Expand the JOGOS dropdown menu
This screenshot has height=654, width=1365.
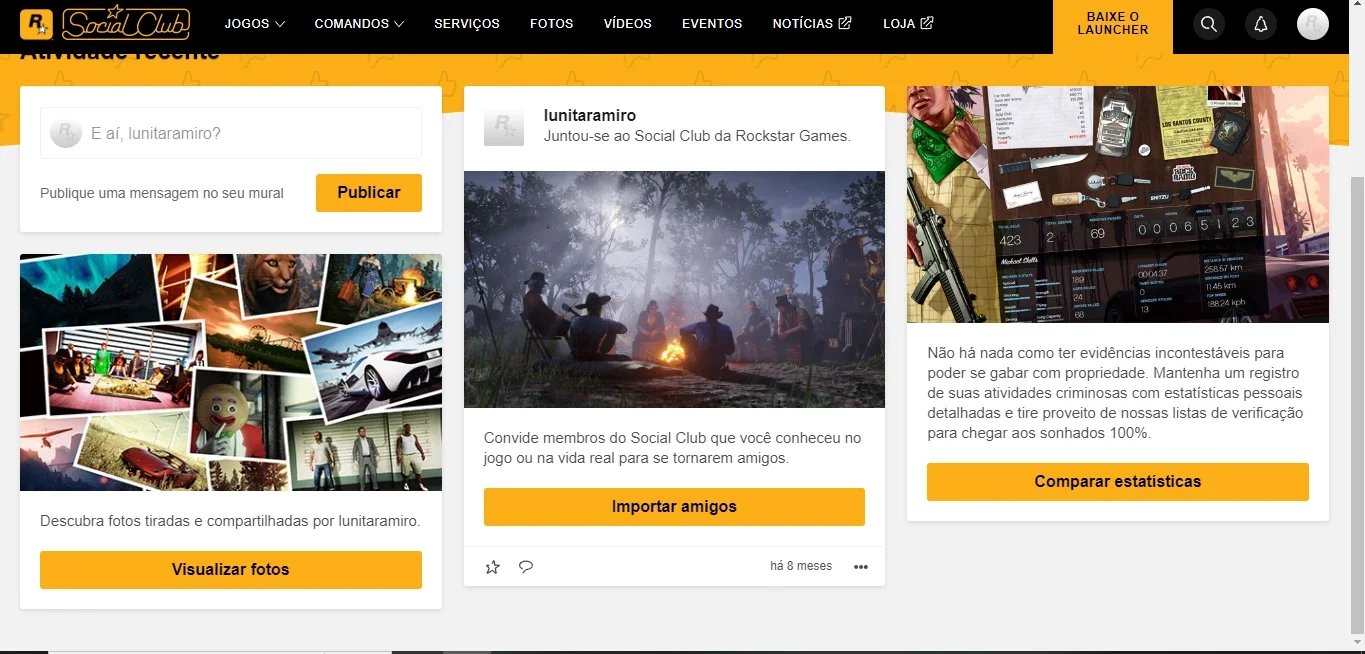click(x=255, y=23)
